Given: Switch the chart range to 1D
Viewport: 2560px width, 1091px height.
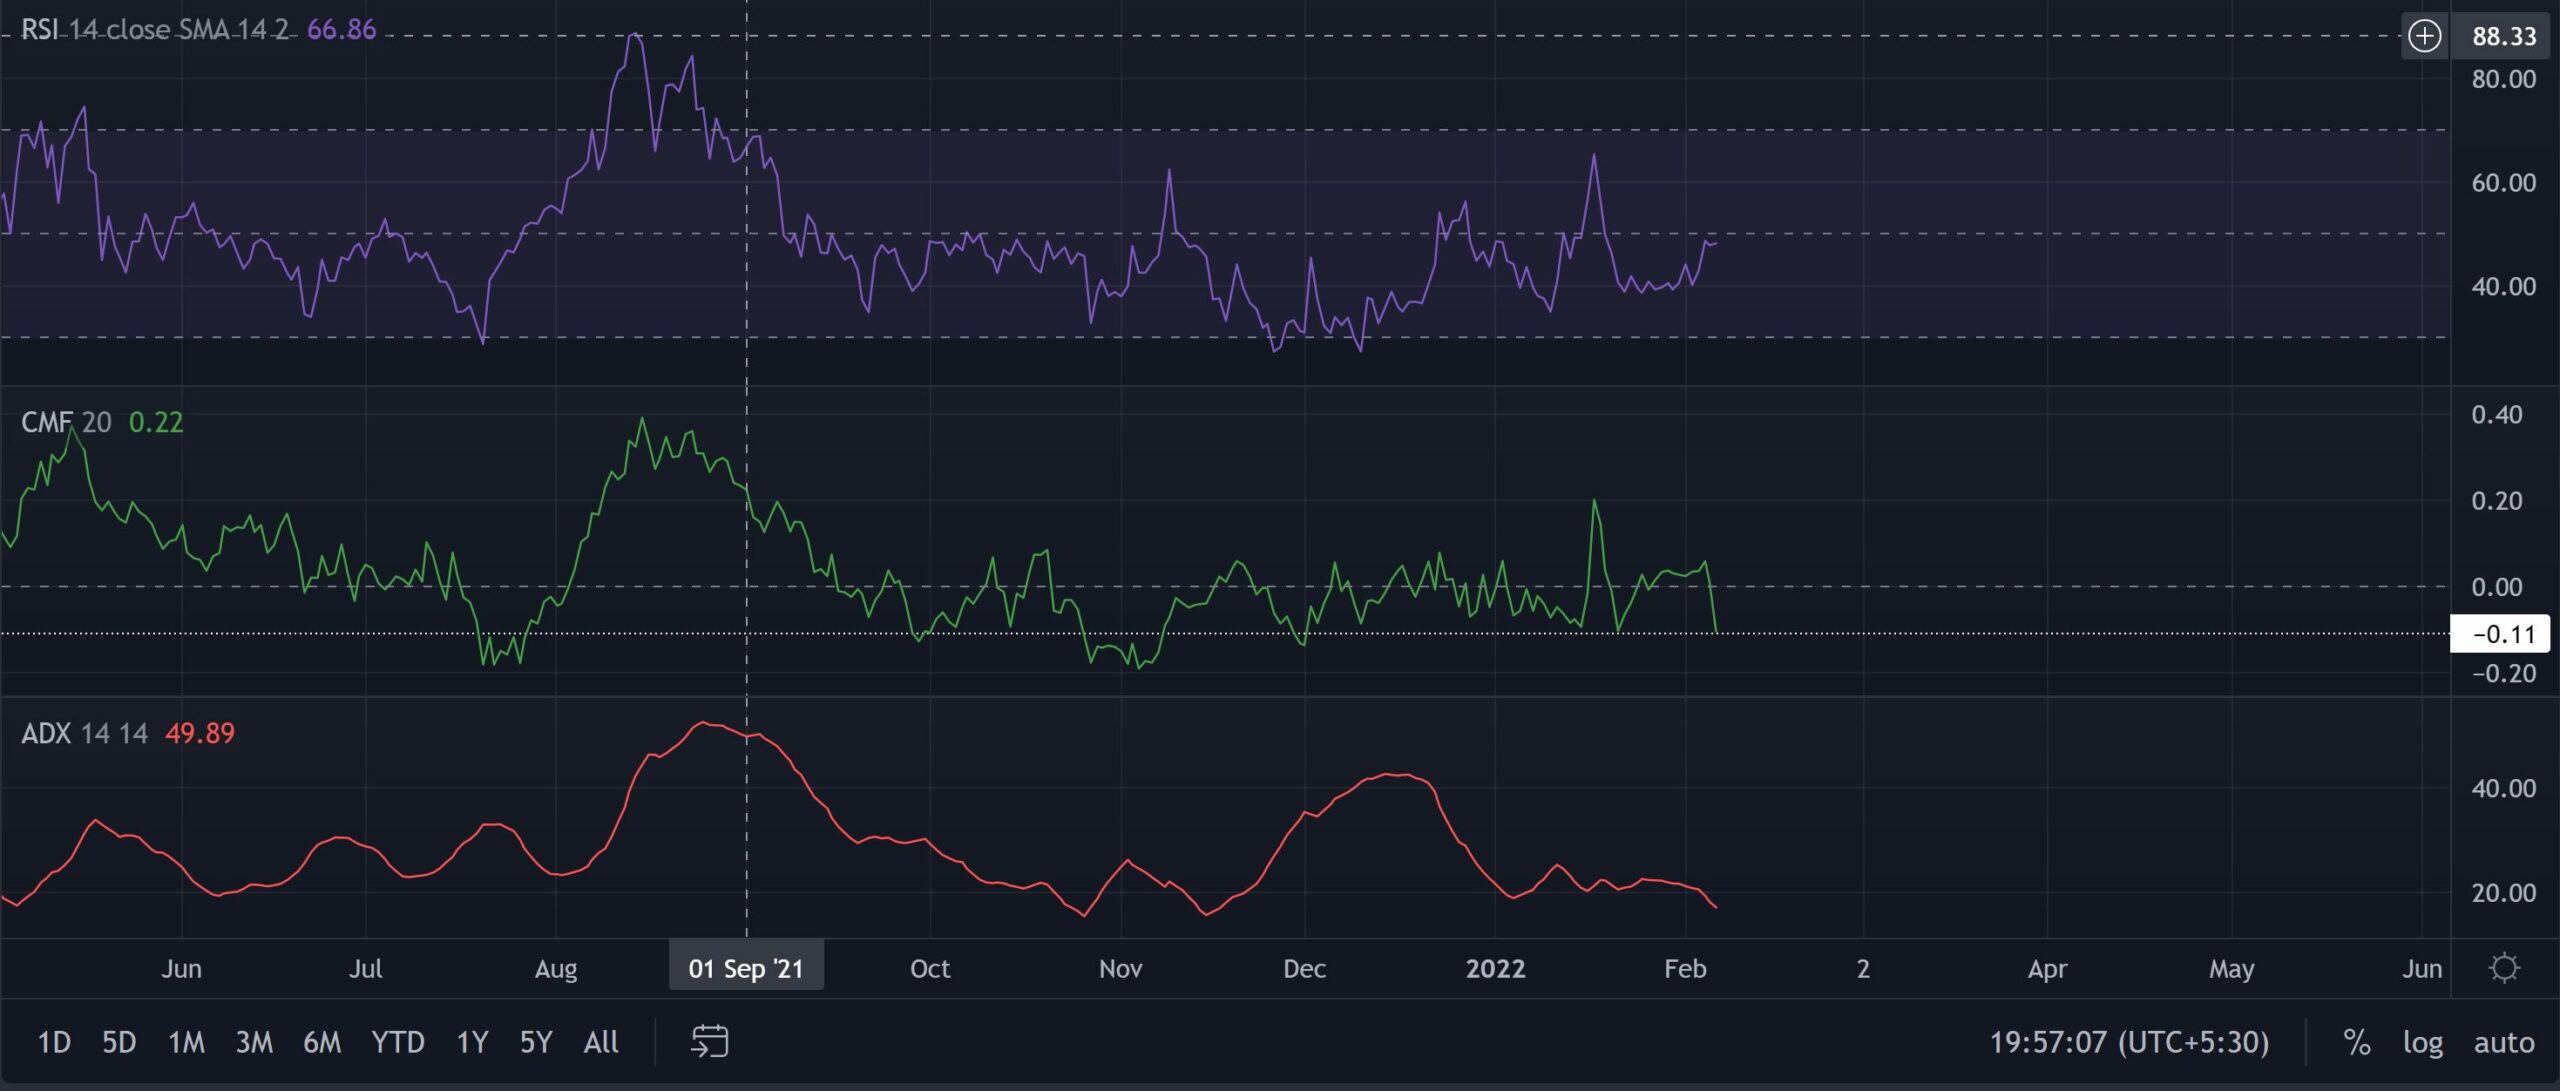Looking at the screenshot, I should click(x=54, y=1041).
